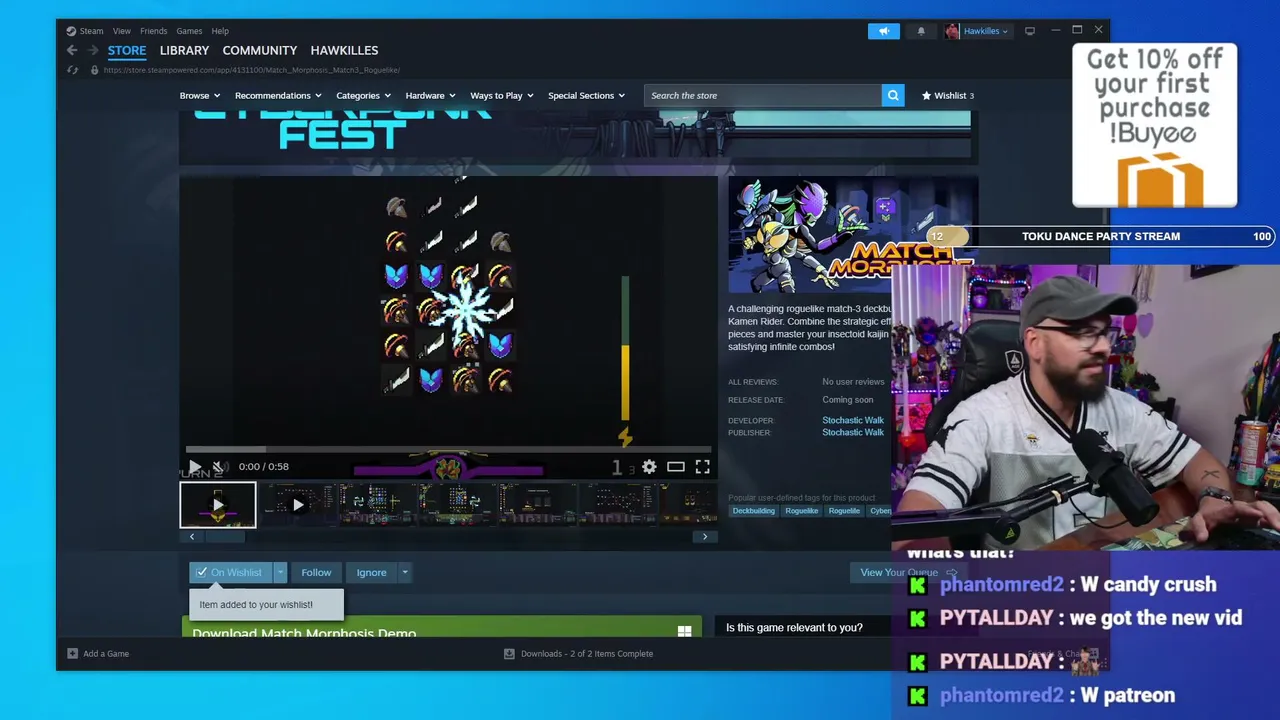Expand the wishlist options dropdown arrow
This screenshot has height=720, width=1280.
pos(280,573)
